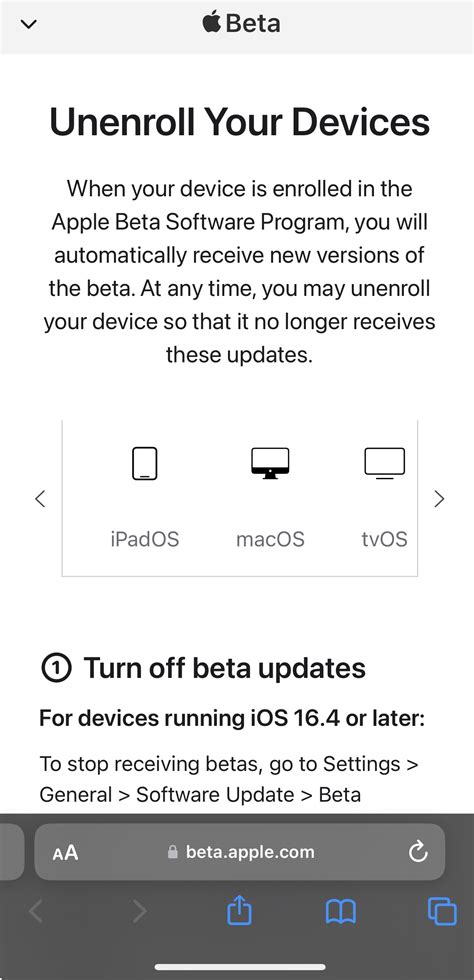Go back with Safari back arrow
474x980 pixels.
(x=36, y=912)
